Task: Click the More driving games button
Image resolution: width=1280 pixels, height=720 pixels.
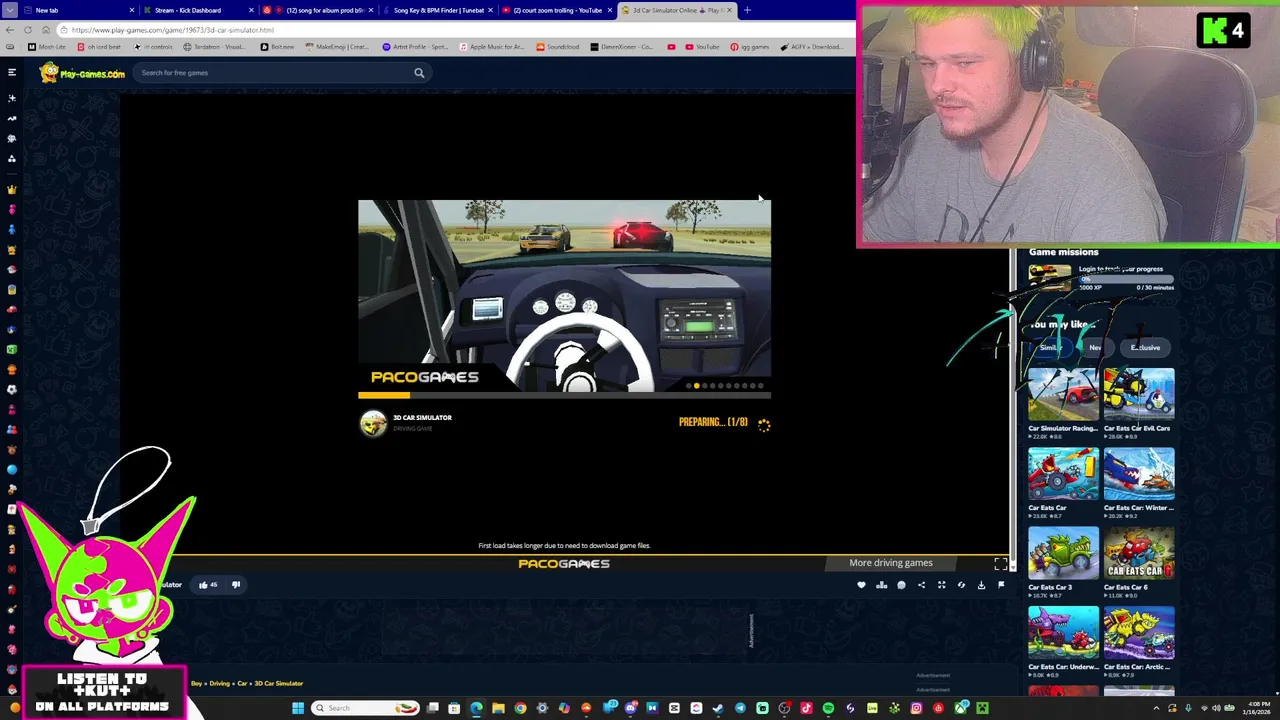Action: pos(890,563)
